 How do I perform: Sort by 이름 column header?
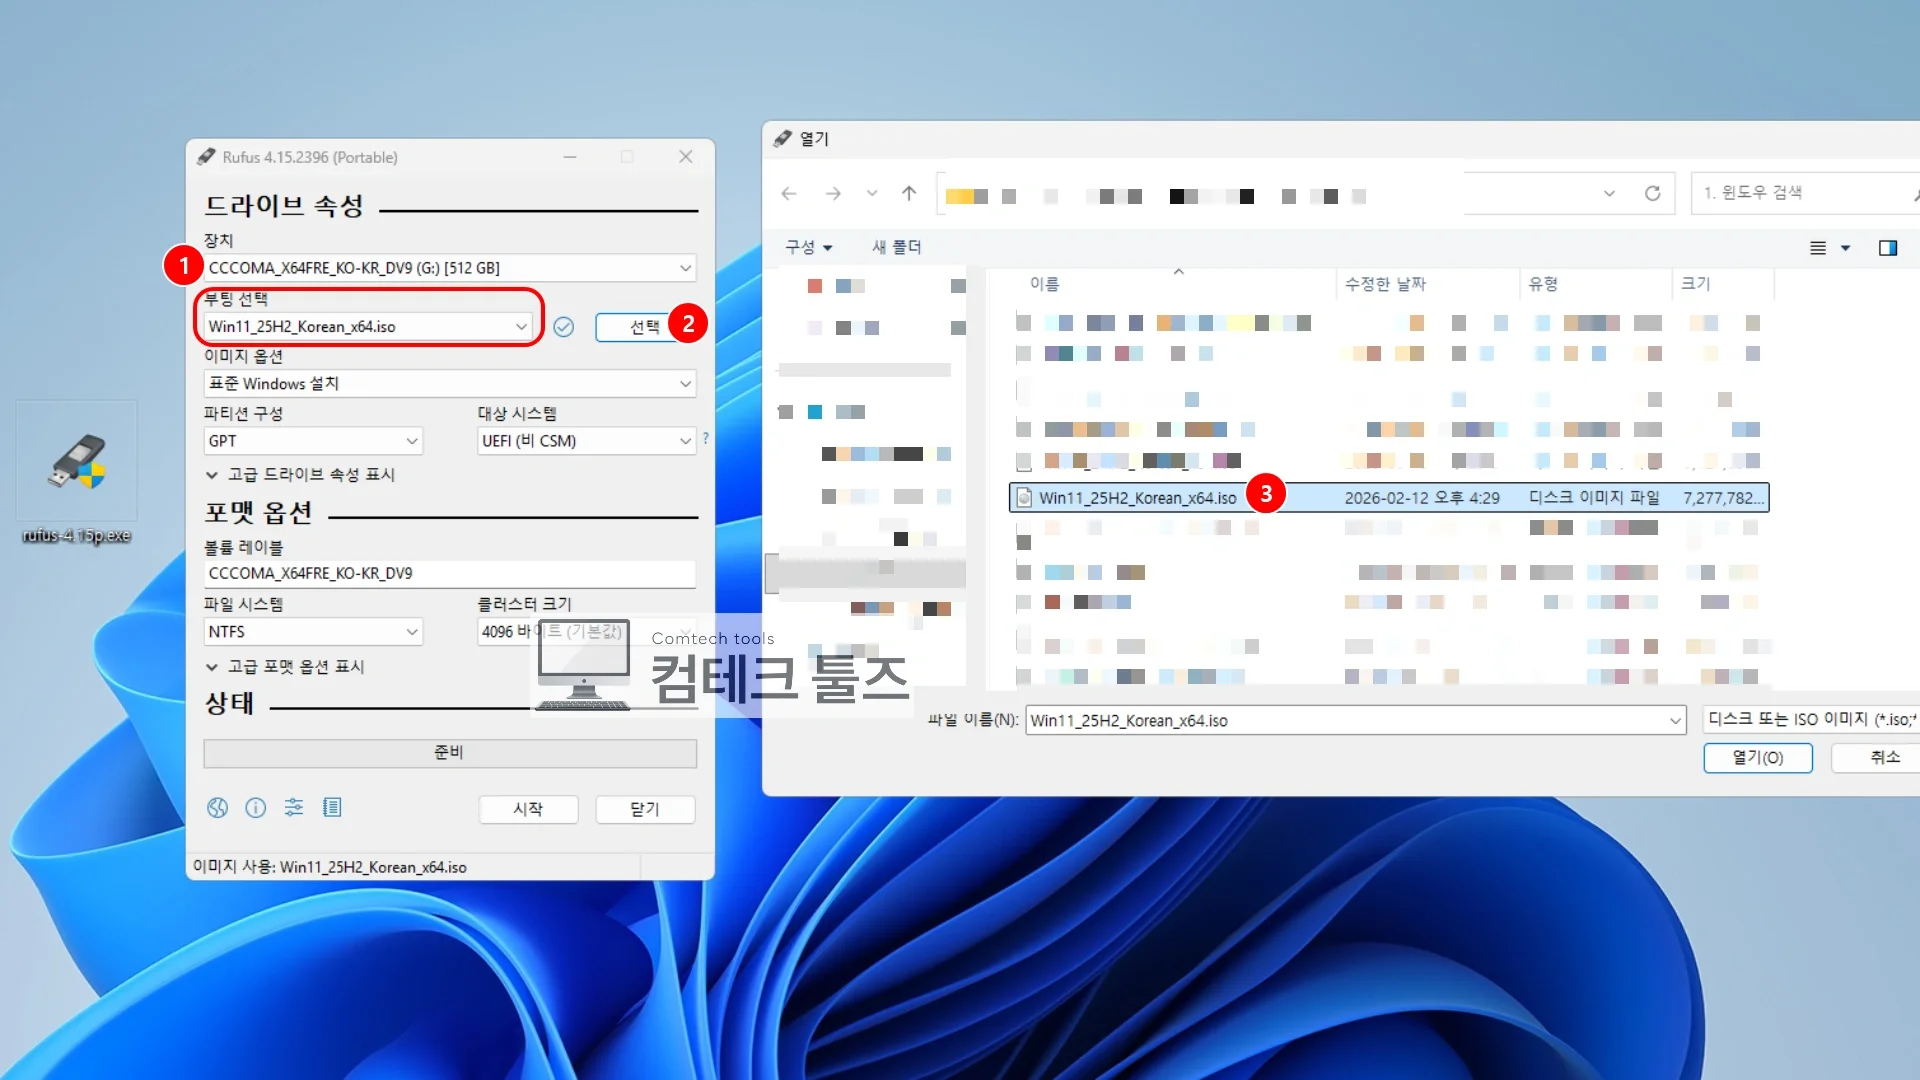click(1044, 284)
